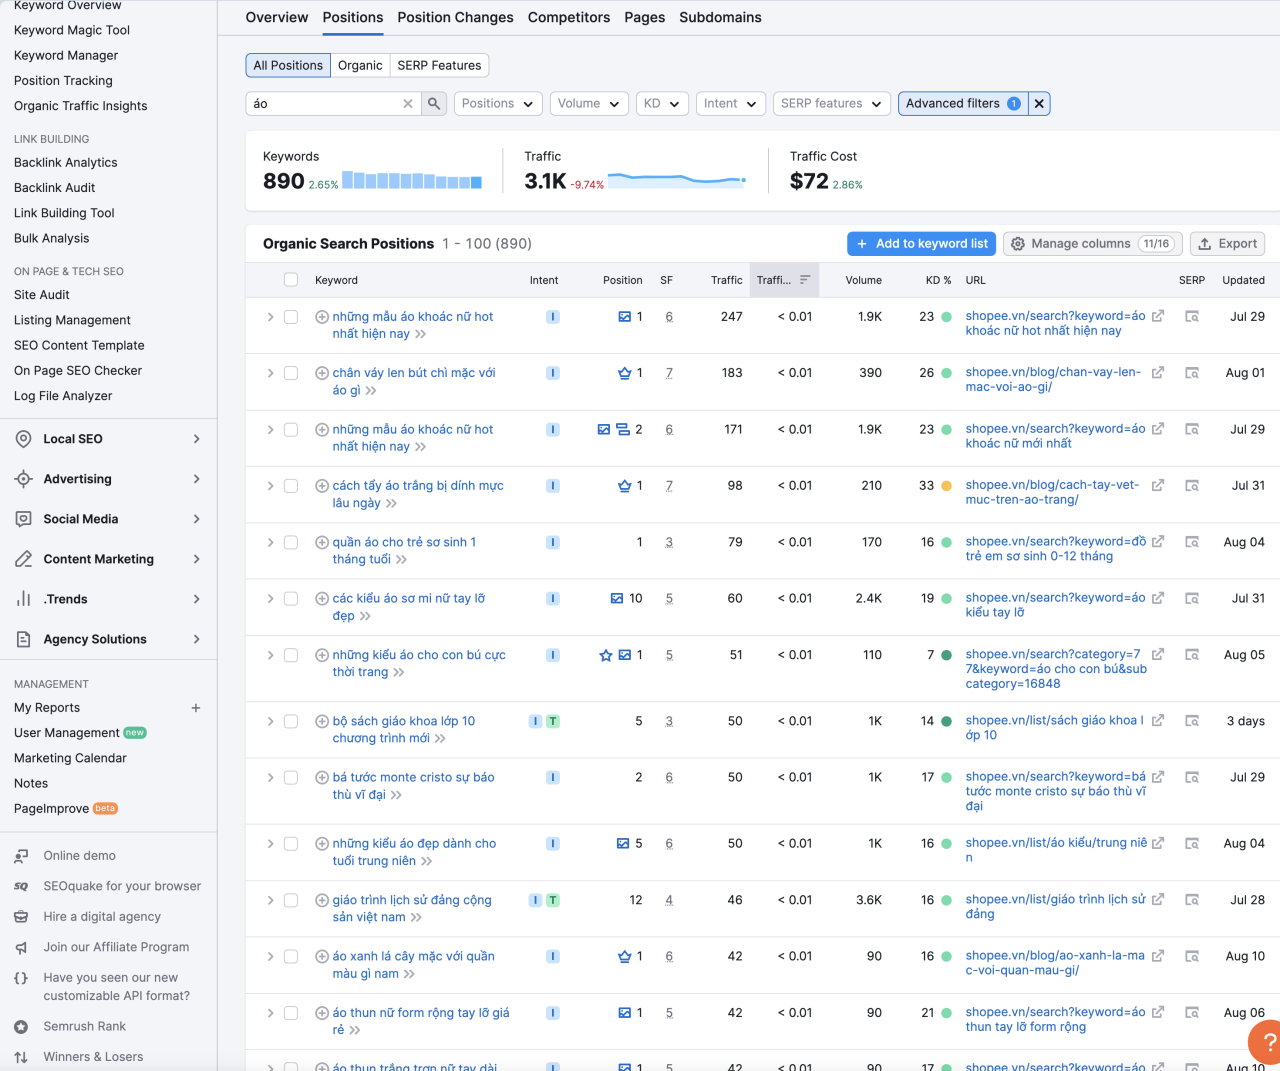Click the Export button
The image size is (1280, 1071).
coord(1228,244)
